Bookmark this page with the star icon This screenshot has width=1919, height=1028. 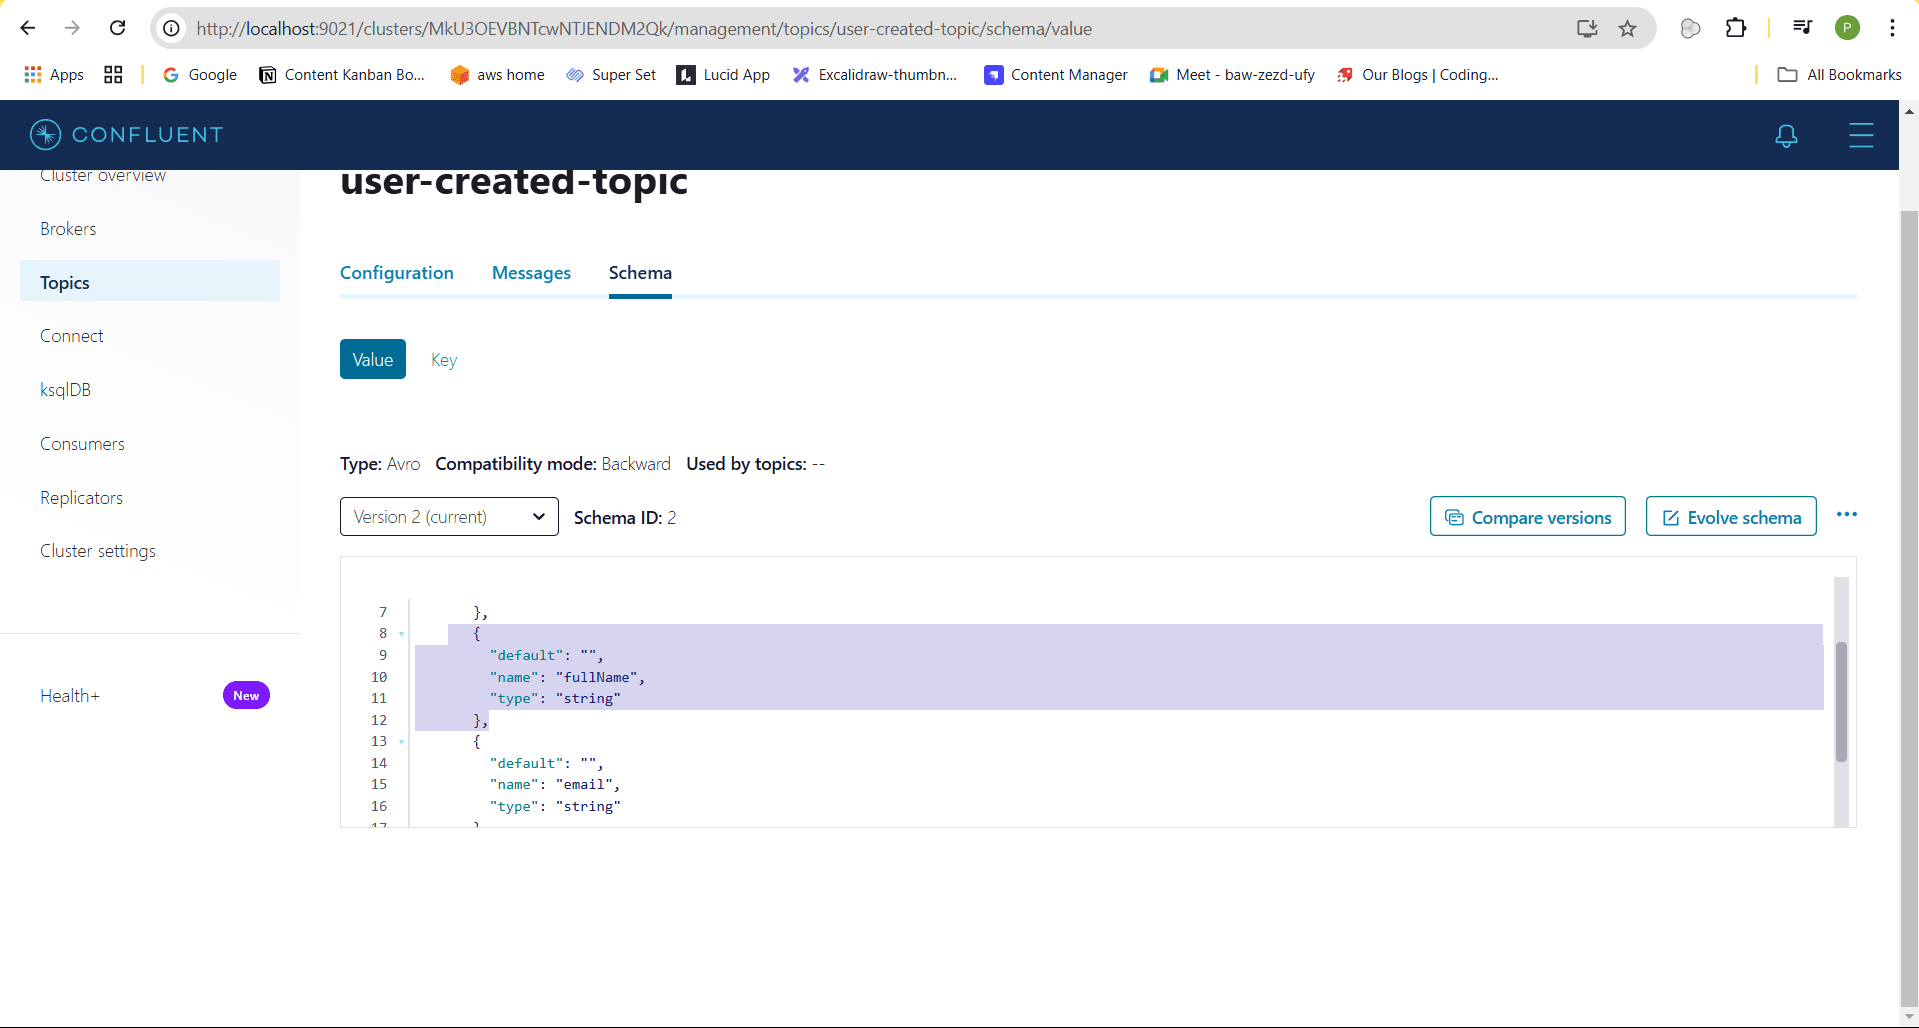click(1628, 28)
